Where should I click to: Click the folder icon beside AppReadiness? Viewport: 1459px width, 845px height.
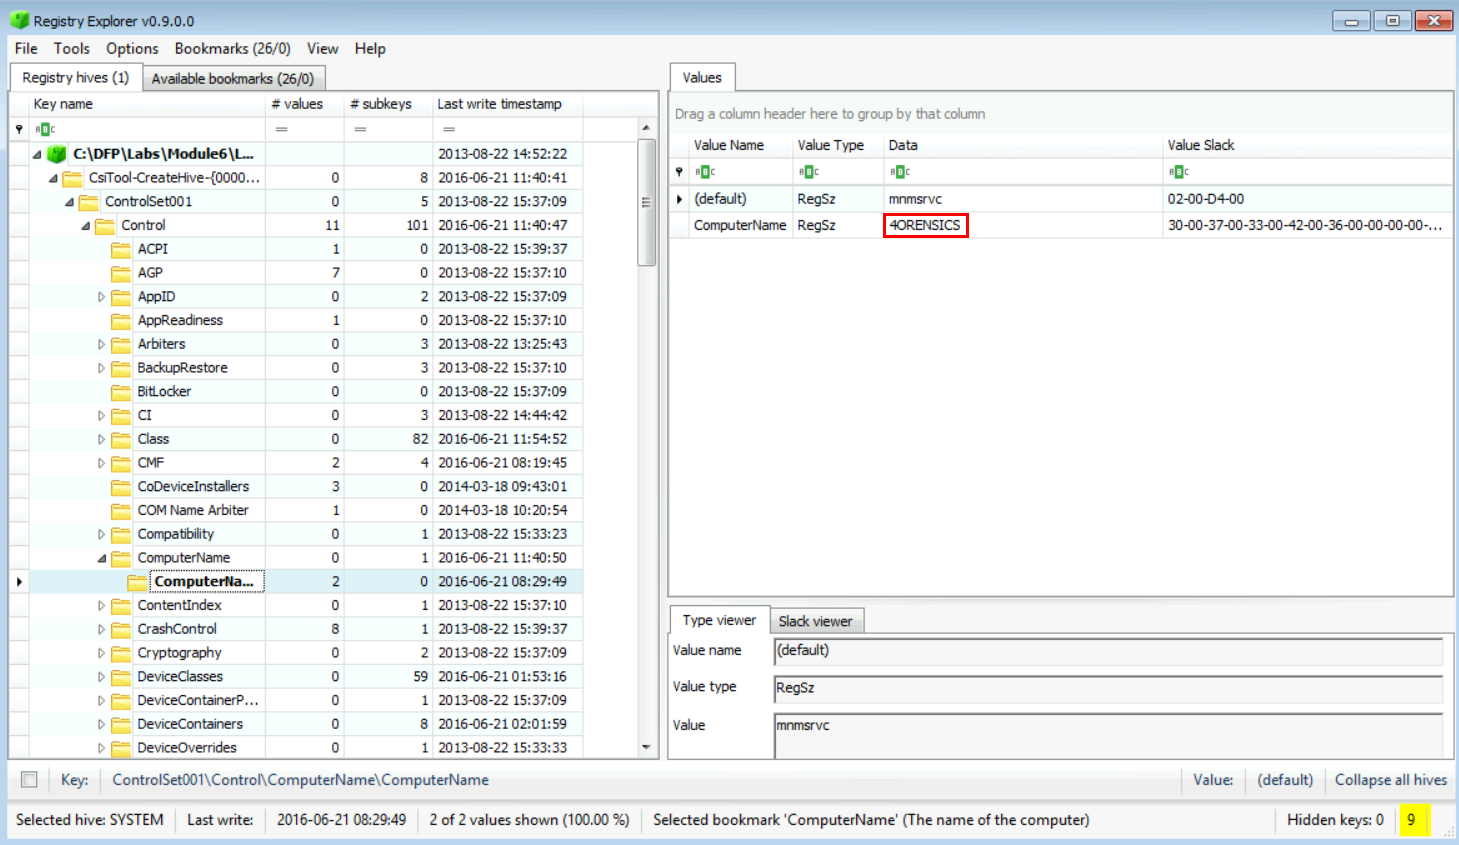[x=121, y=321]
